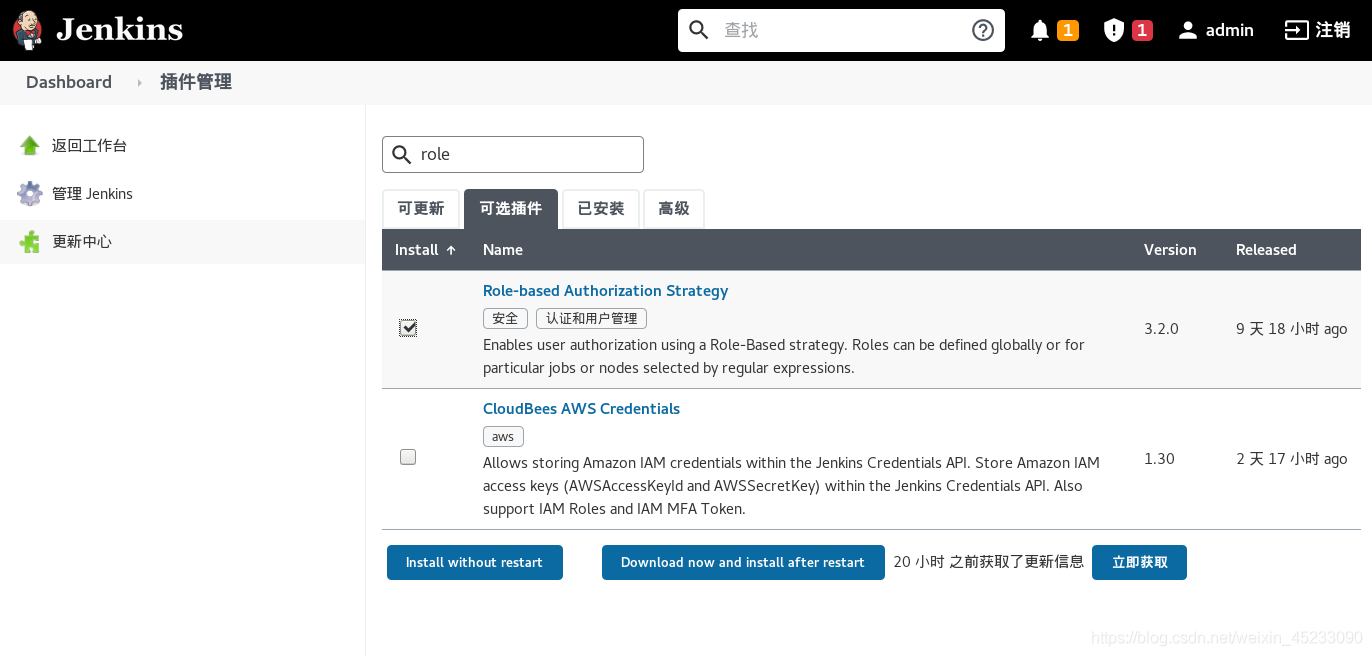Click the breadcrumb chevron after Dashboard
1372x656 pixels.
(139, 82)
